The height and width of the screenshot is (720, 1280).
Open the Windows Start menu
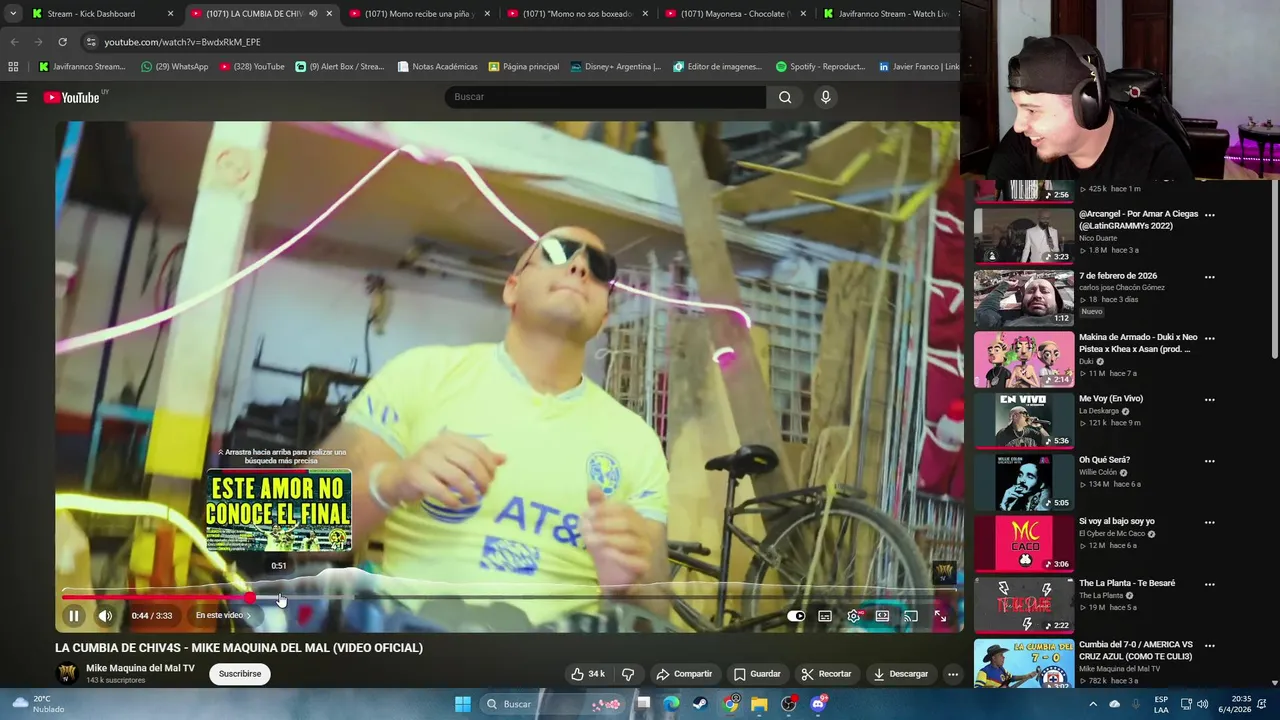(x=463, y=704)
